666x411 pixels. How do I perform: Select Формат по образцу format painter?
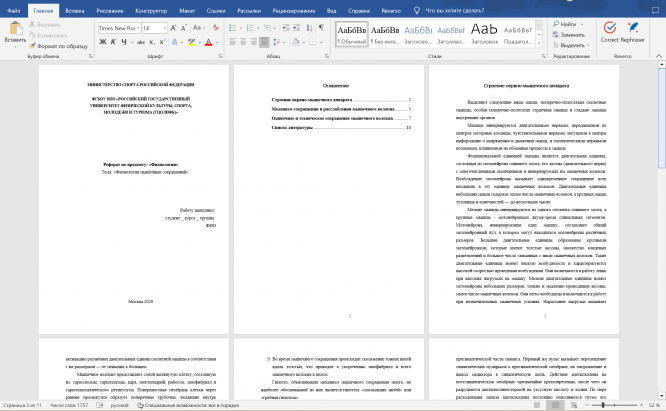59,46
